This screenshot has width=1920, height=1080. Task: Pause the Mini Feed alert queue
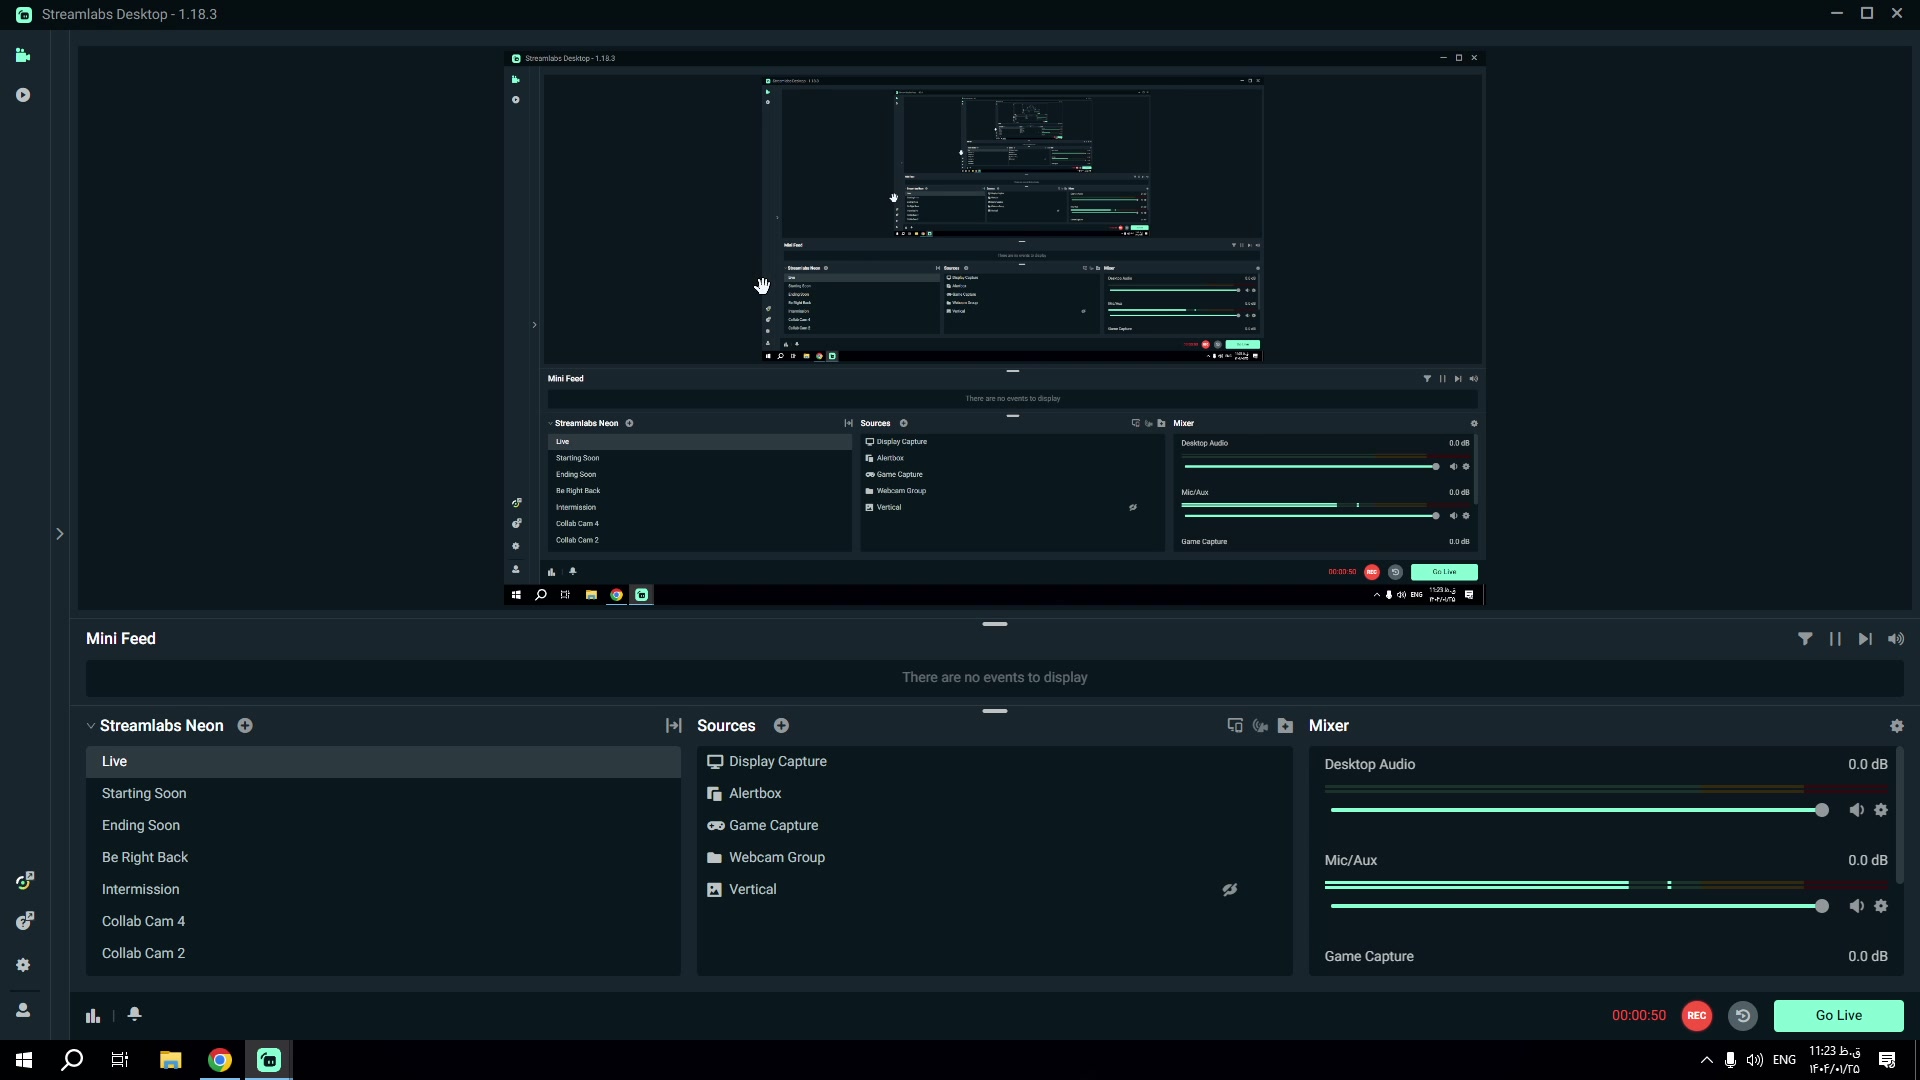[x=1835, y=639]
